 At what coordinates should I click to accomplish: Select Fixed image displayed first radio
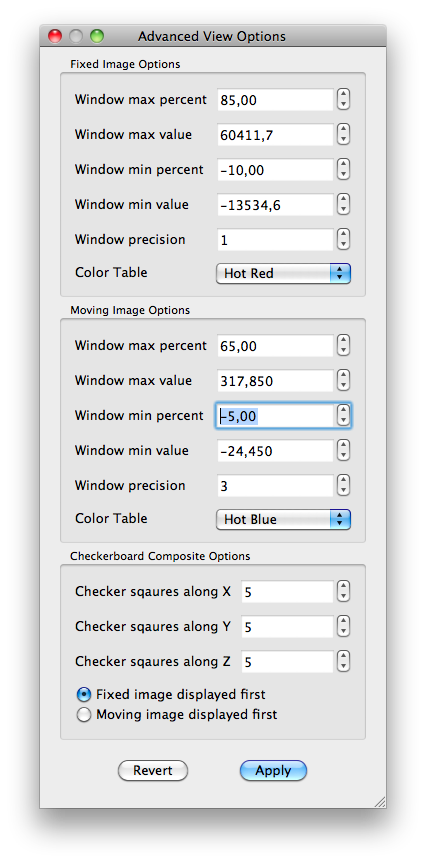click(x=84, y=695)
